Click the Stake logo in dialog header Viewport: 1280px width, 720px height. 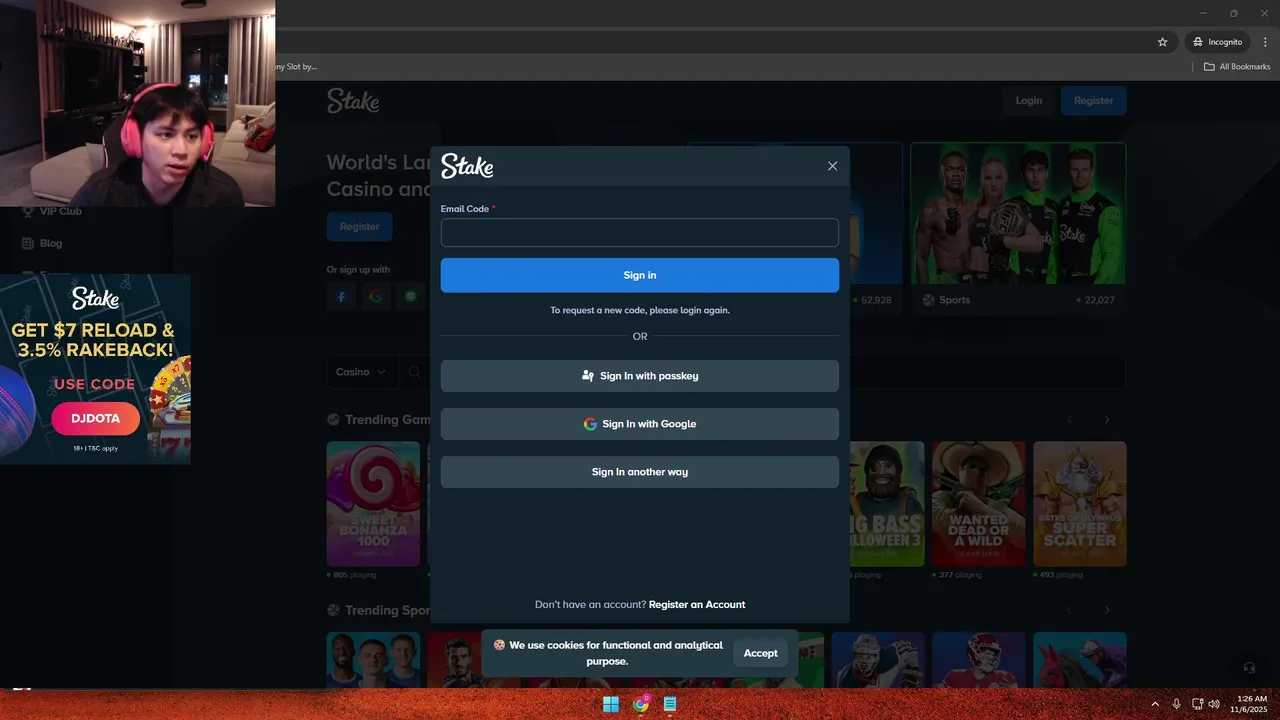[x=467, y=166]
